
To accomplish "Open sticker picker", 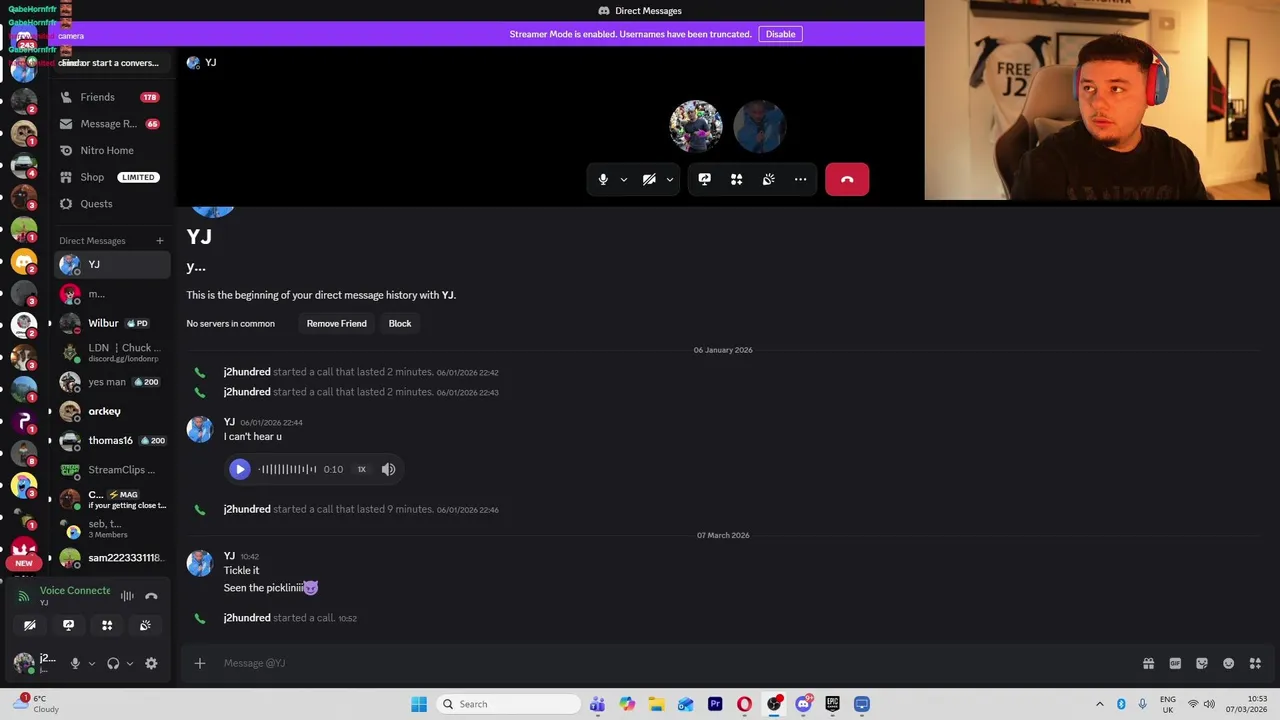I will coord(1202,663).
